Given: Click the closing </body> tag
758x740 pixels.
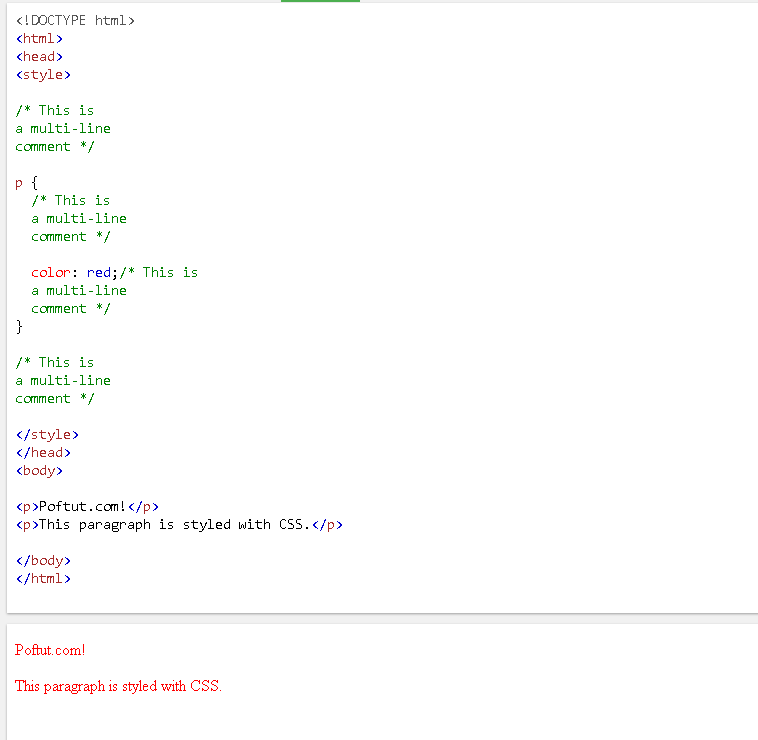Looking at the screenshot, I should 44,561.
